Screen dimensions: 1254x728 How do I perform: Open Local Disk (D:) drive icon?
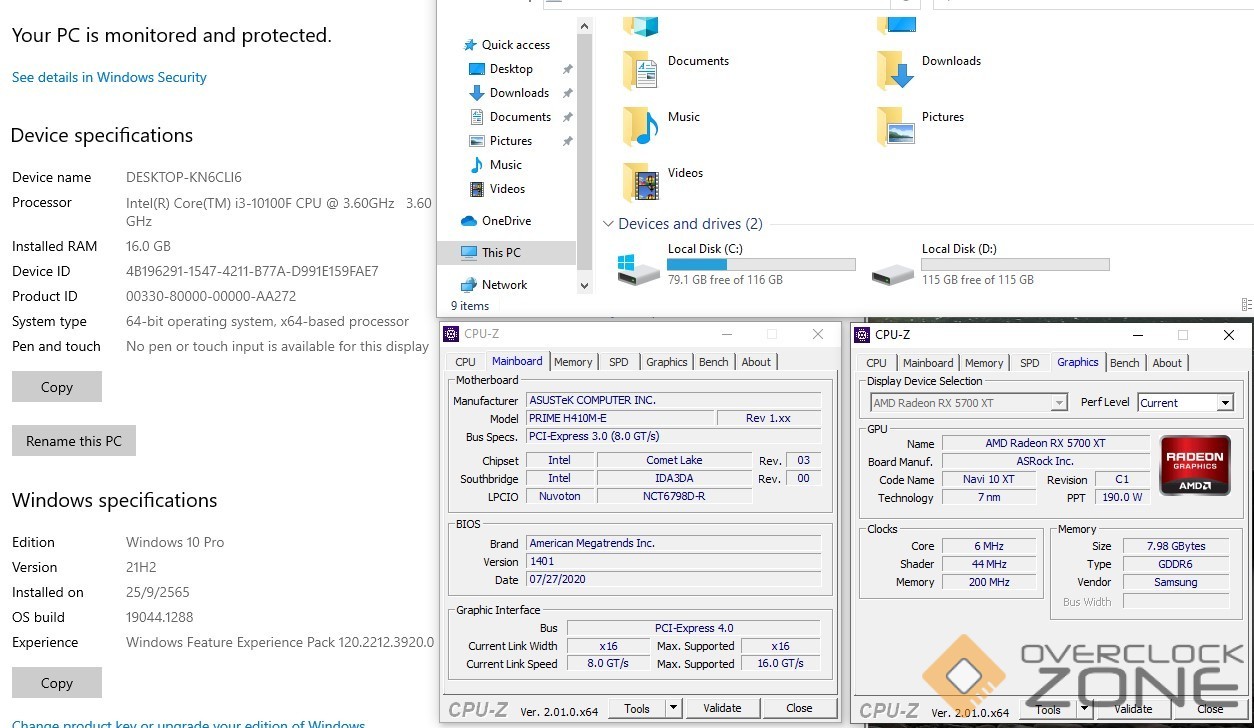pyautogui.click(x=892, y=269)
